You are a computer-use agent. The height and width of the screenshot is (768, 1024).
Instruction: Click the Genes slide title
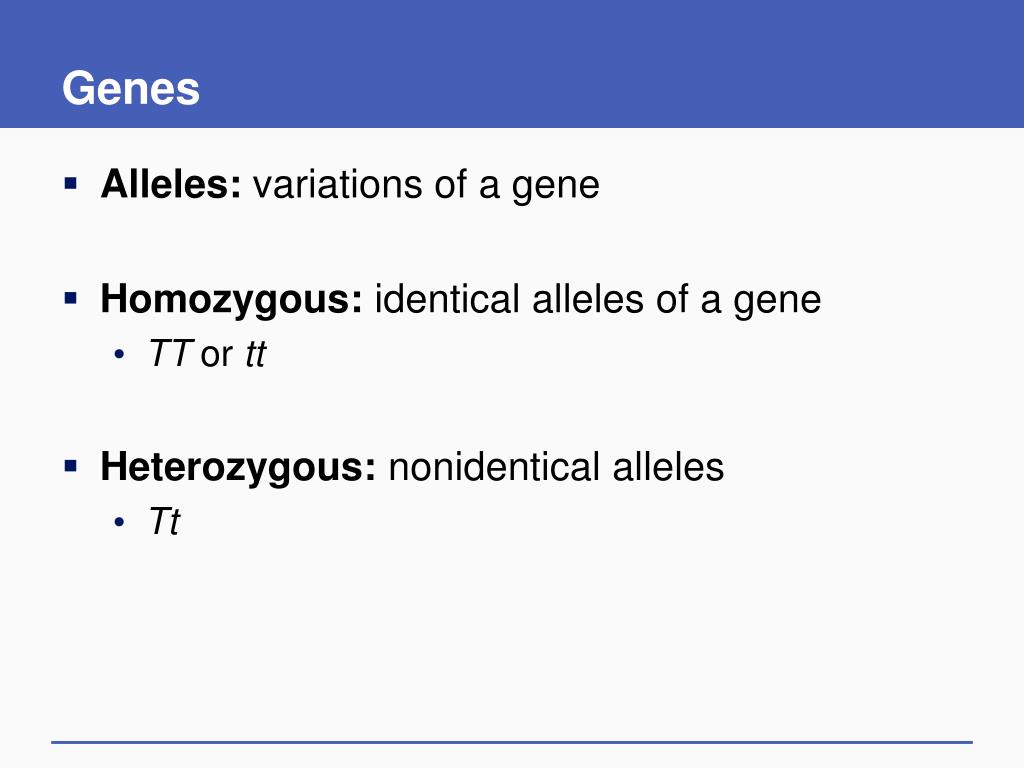[x=131, y=89]
